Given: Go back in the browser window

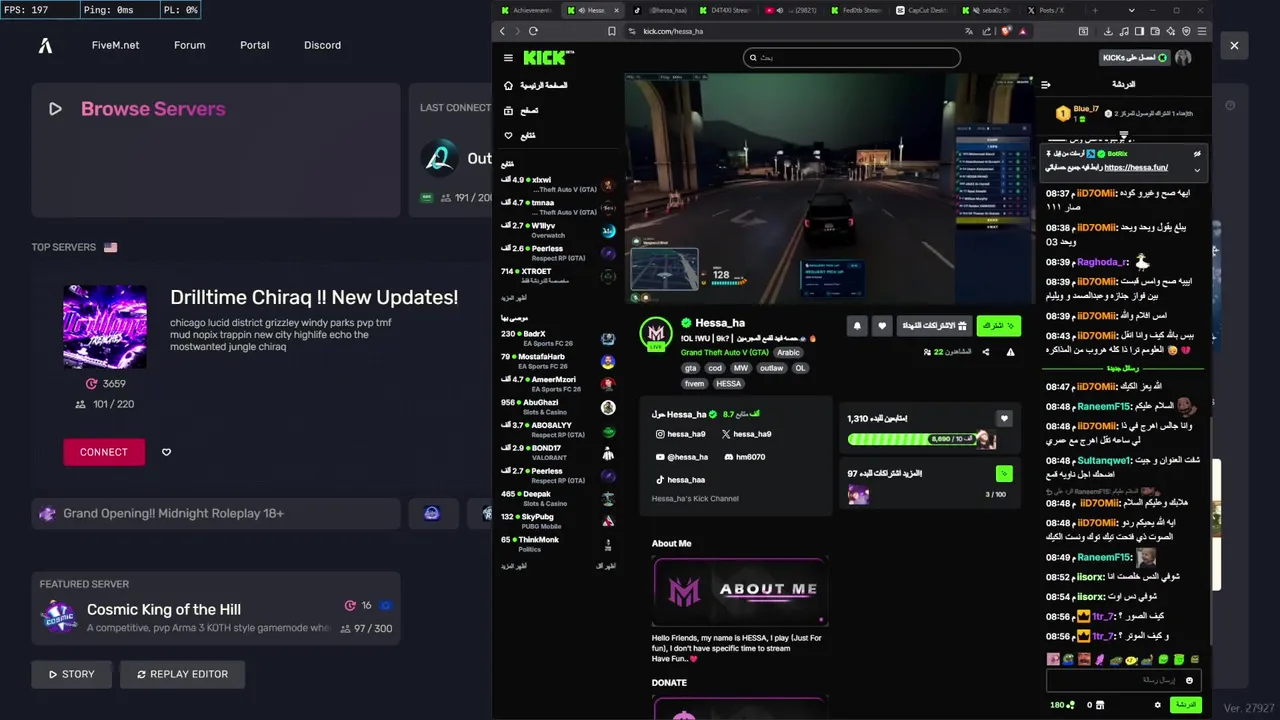Looking at the screenshot, I should click(502, 31).
